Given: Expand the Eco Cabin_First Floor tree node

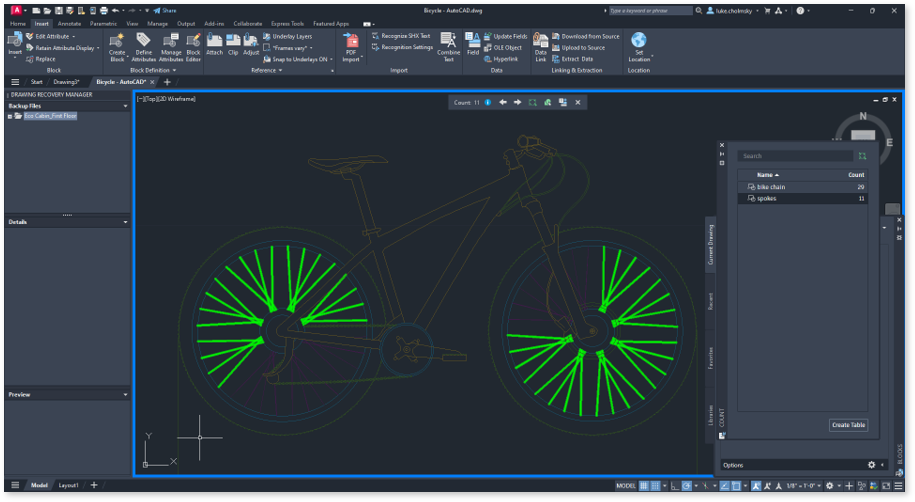Looking at the screenshot, I should pos(9,116).
